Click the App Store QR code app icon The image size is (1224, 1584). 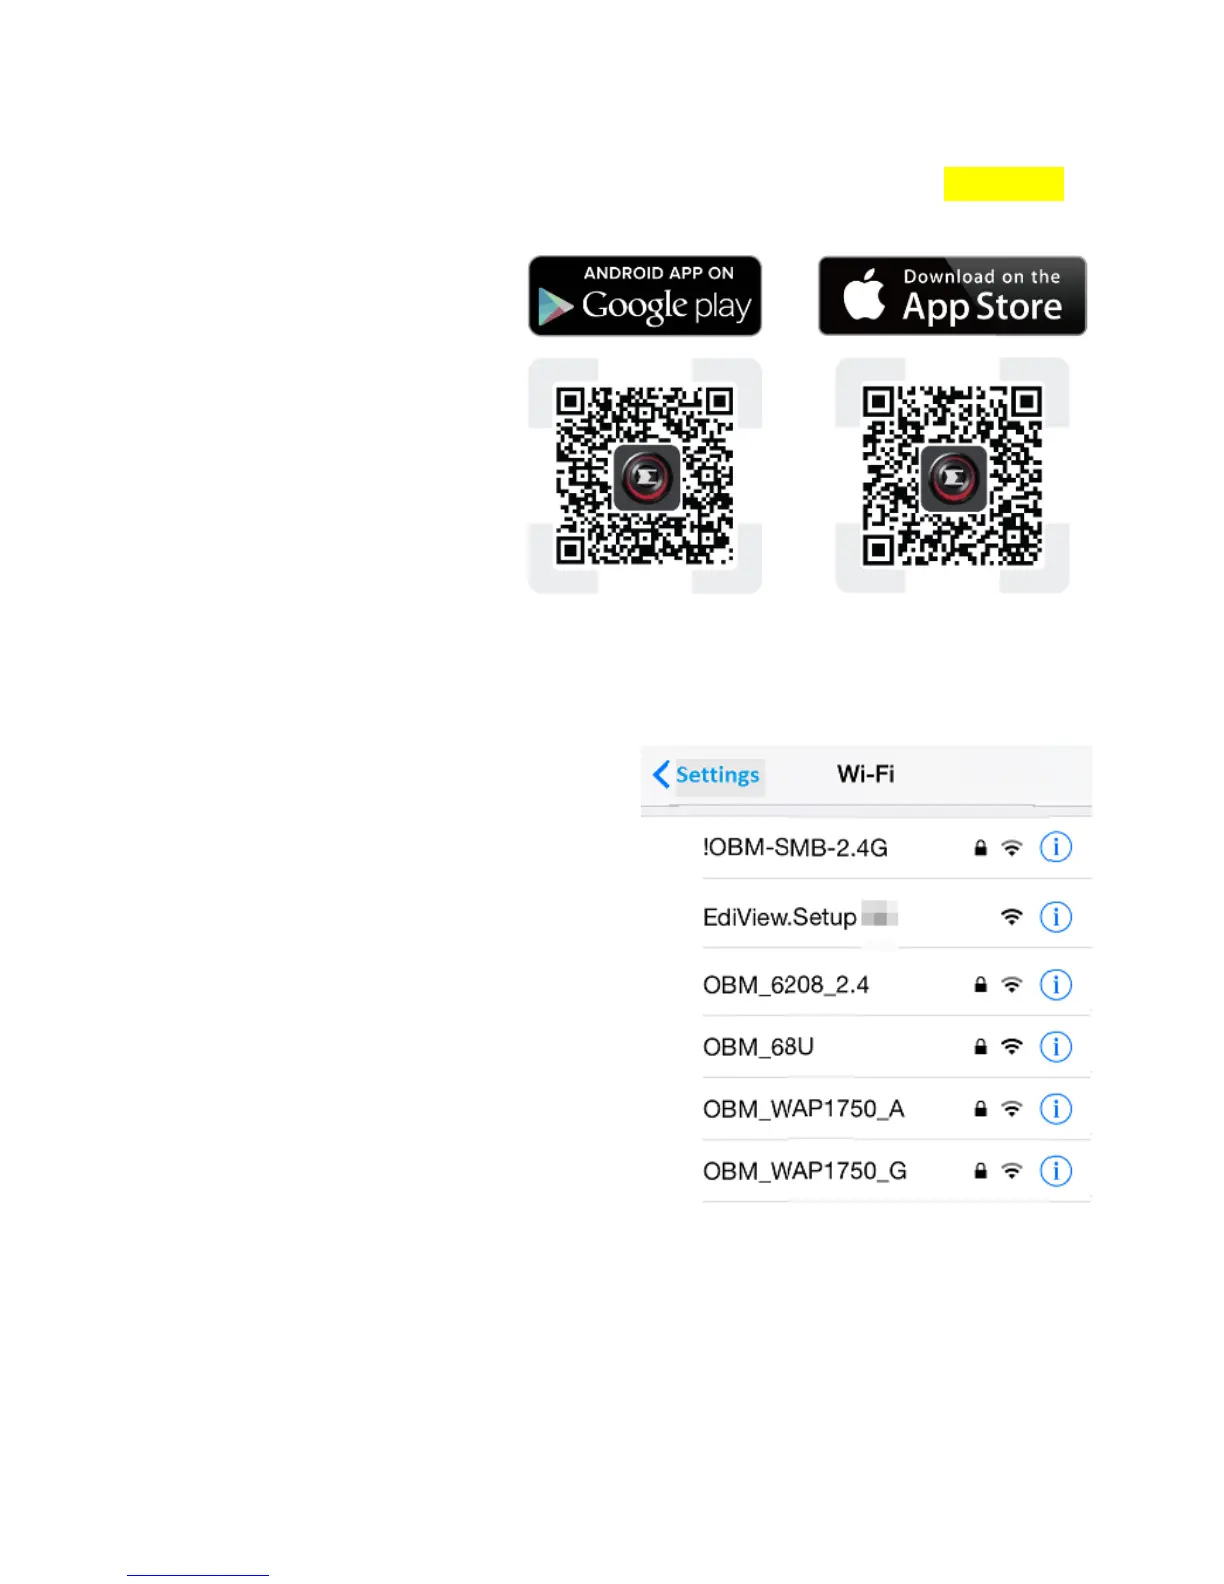(x=953, y=478)
